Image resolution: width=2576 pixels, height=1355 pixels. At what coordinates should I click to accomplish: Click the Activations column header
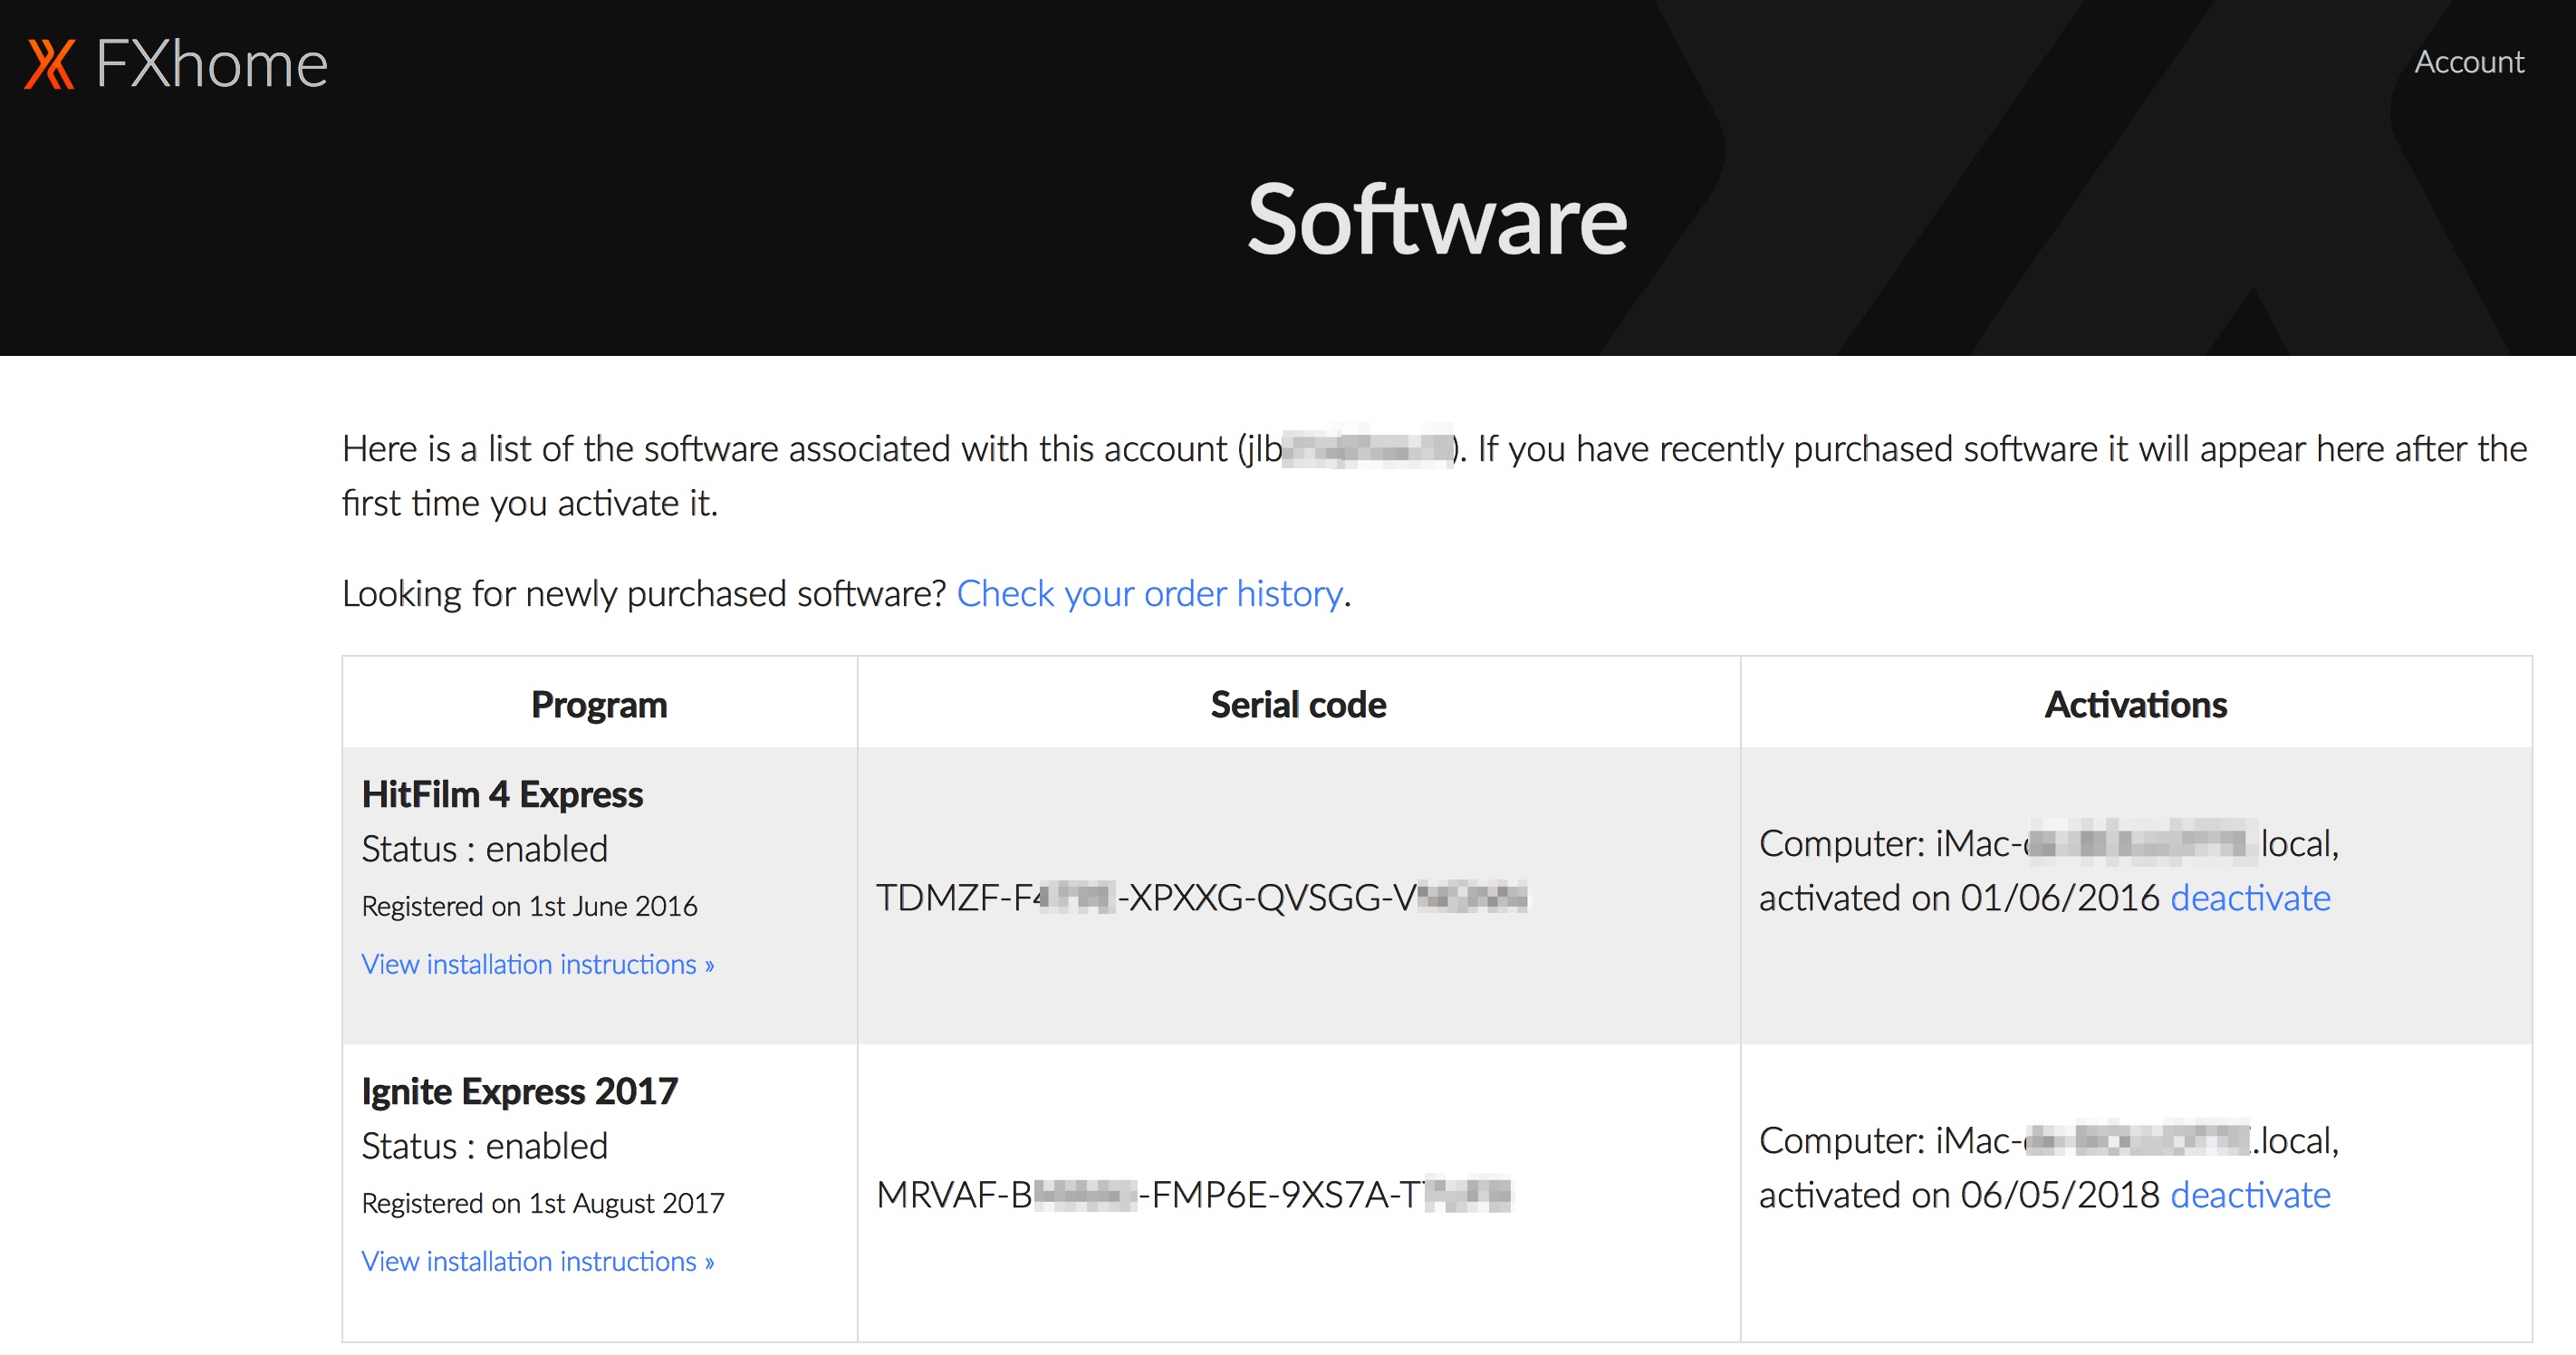(2135, 705)
